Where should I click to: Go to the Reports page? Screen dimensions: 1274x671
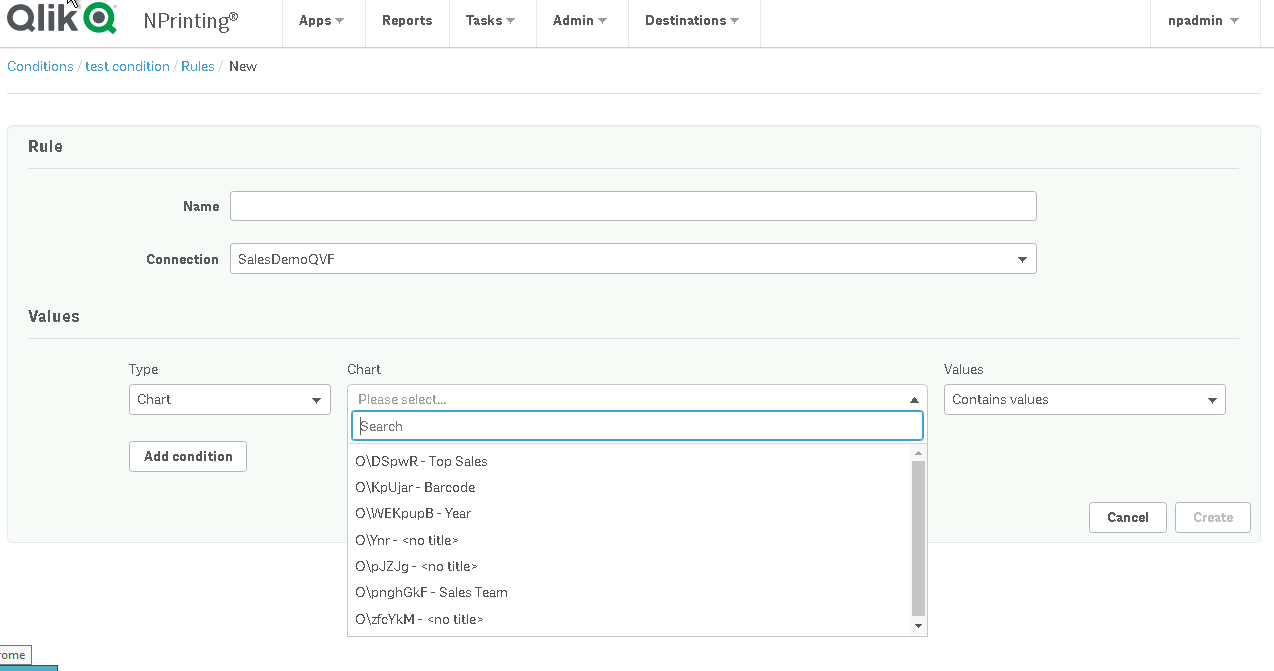(407, 21)
